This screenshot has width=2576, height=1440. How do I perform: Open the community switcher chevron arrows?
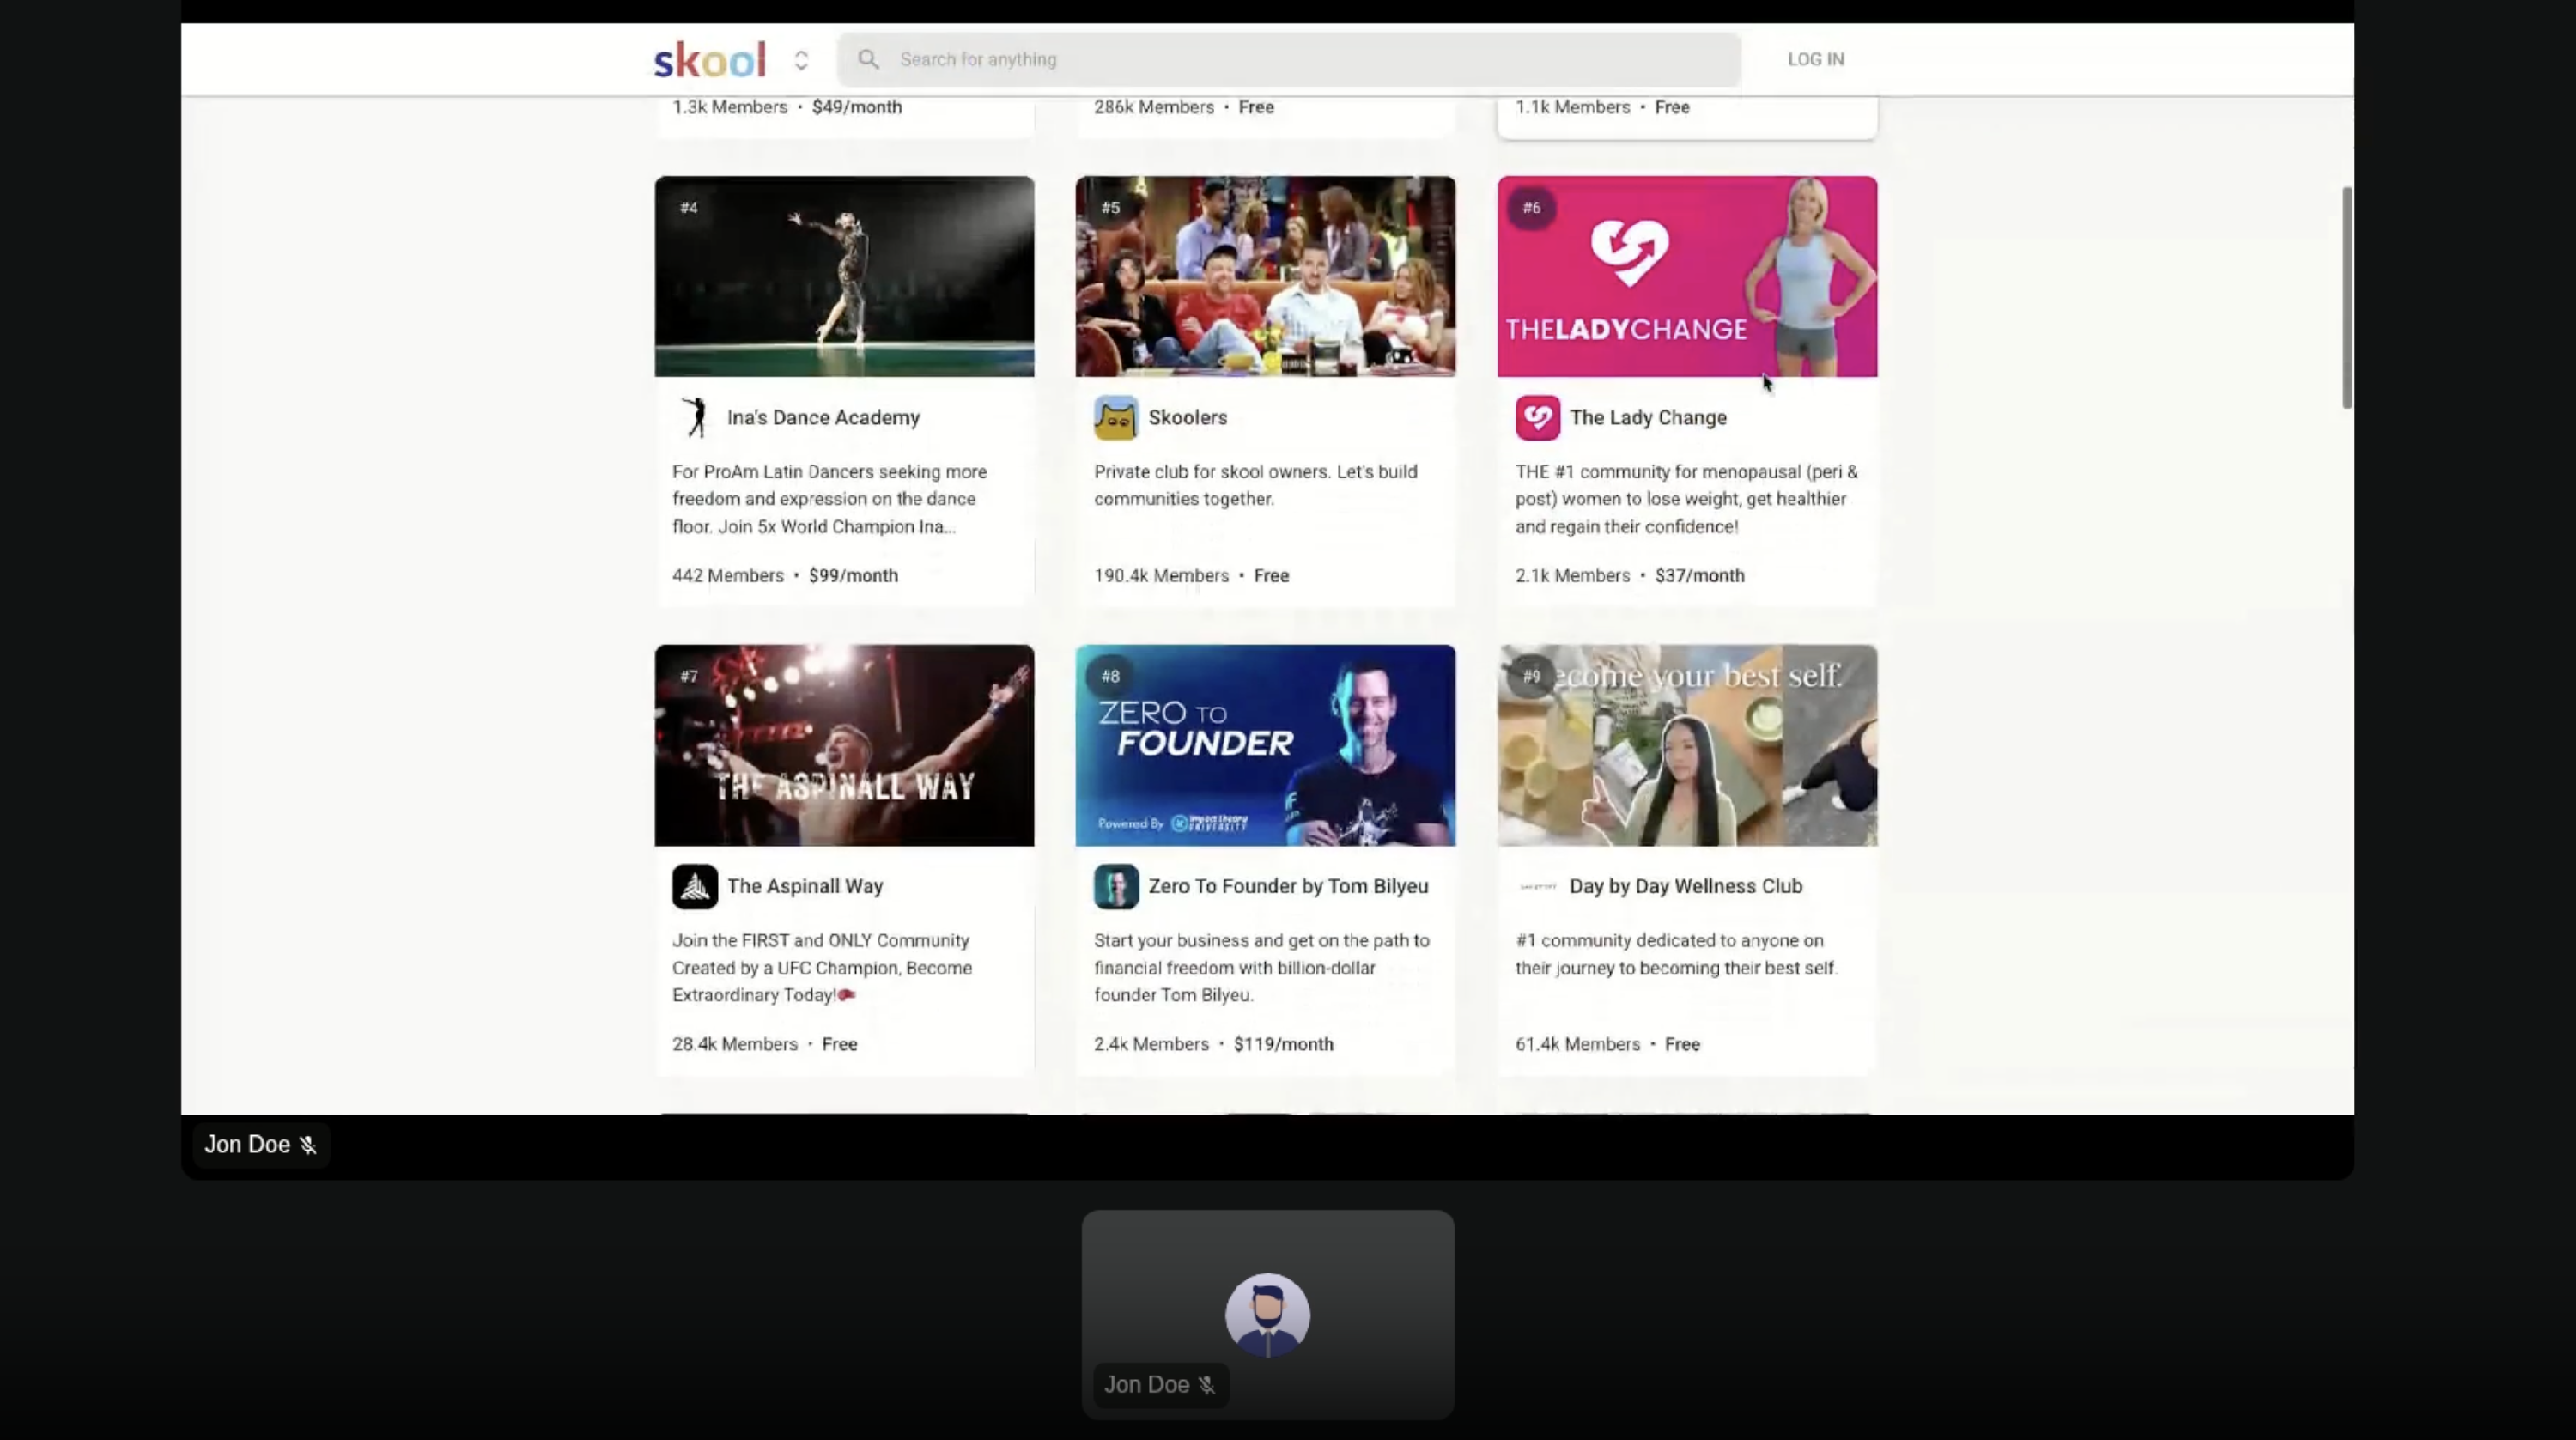801,60
